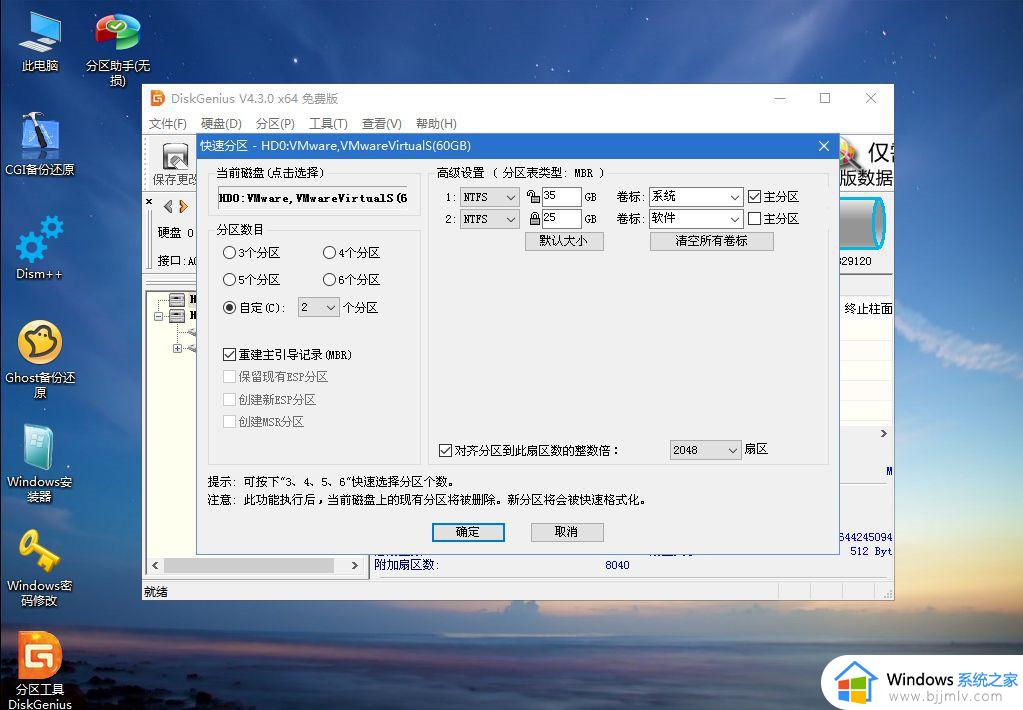Image resolution: width=1023 pixels, height=710 pixels.
Task: Click the 默认大小 button
Action: tap(564, 241)
